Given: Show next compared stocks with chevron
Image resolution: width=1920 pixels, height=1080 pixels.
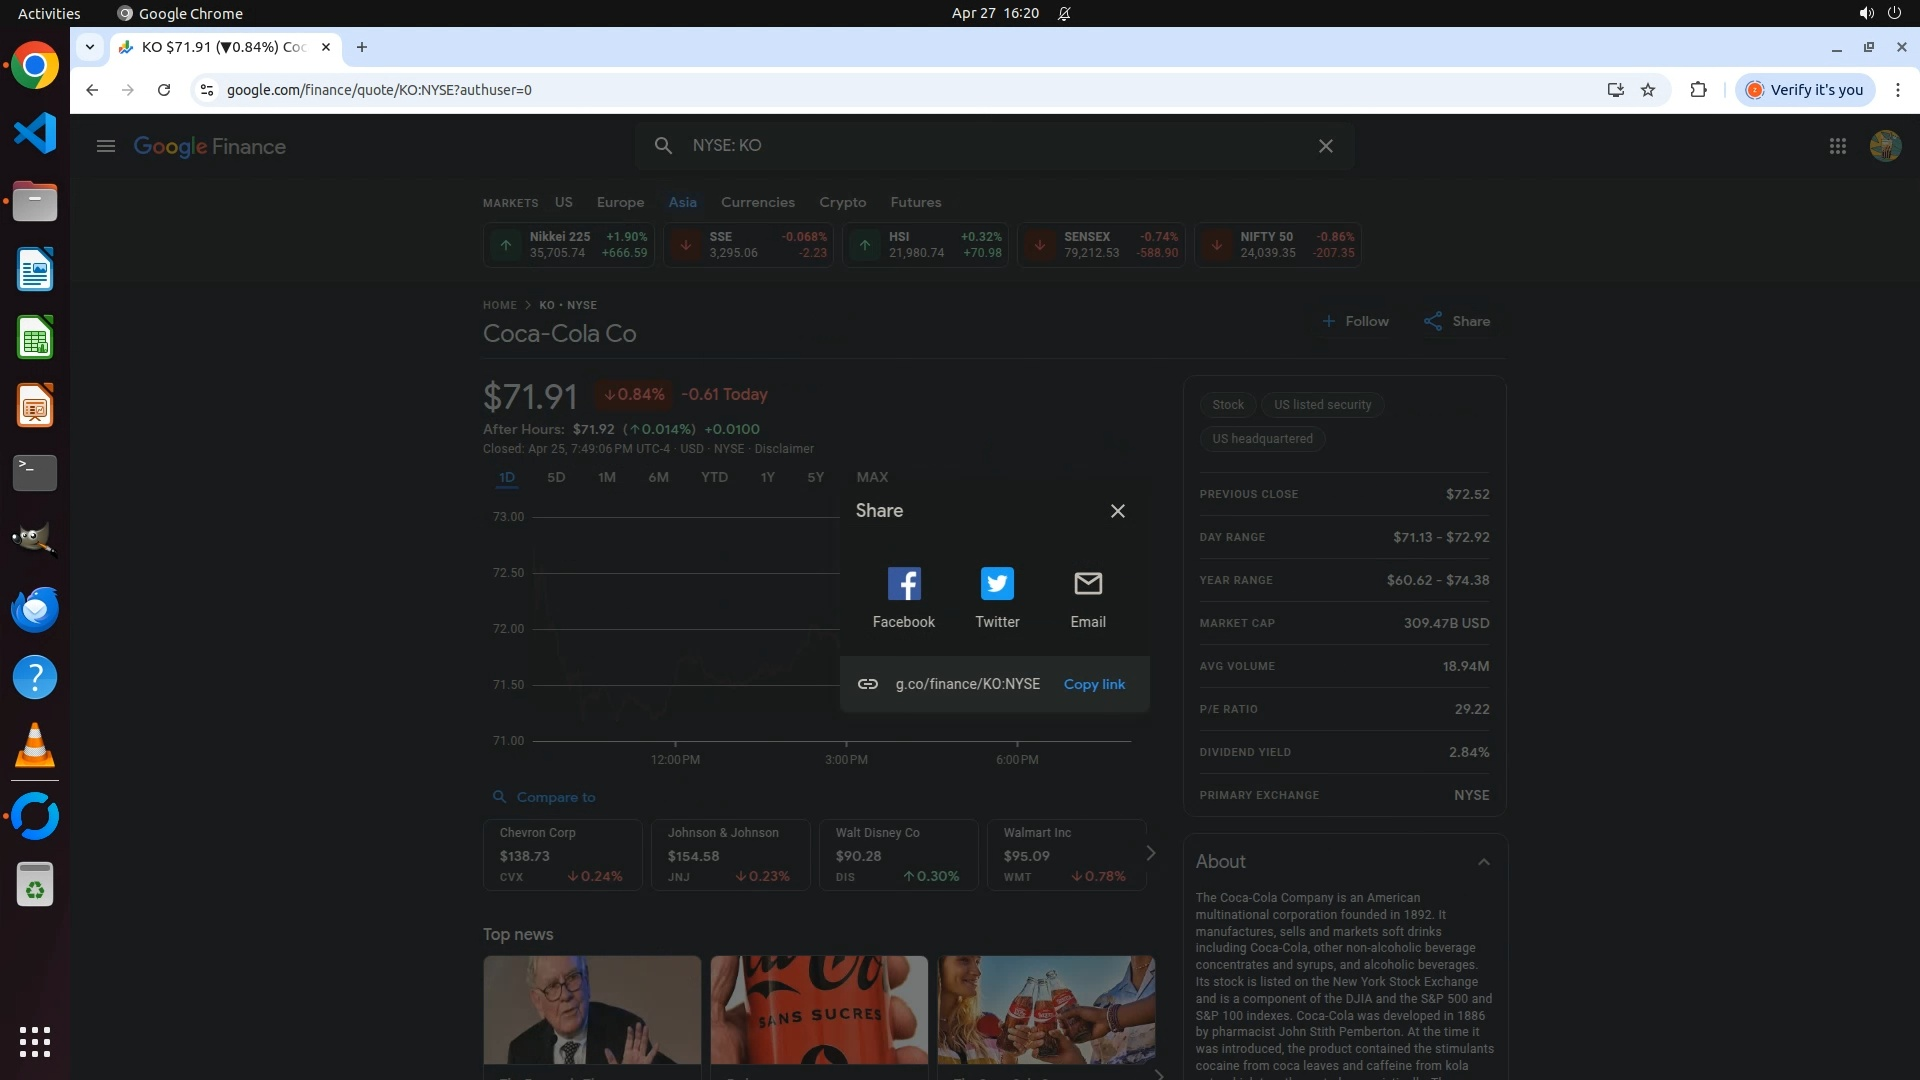Looking at the screenshot, I should pyautogui.click(x=1151, y=853).
